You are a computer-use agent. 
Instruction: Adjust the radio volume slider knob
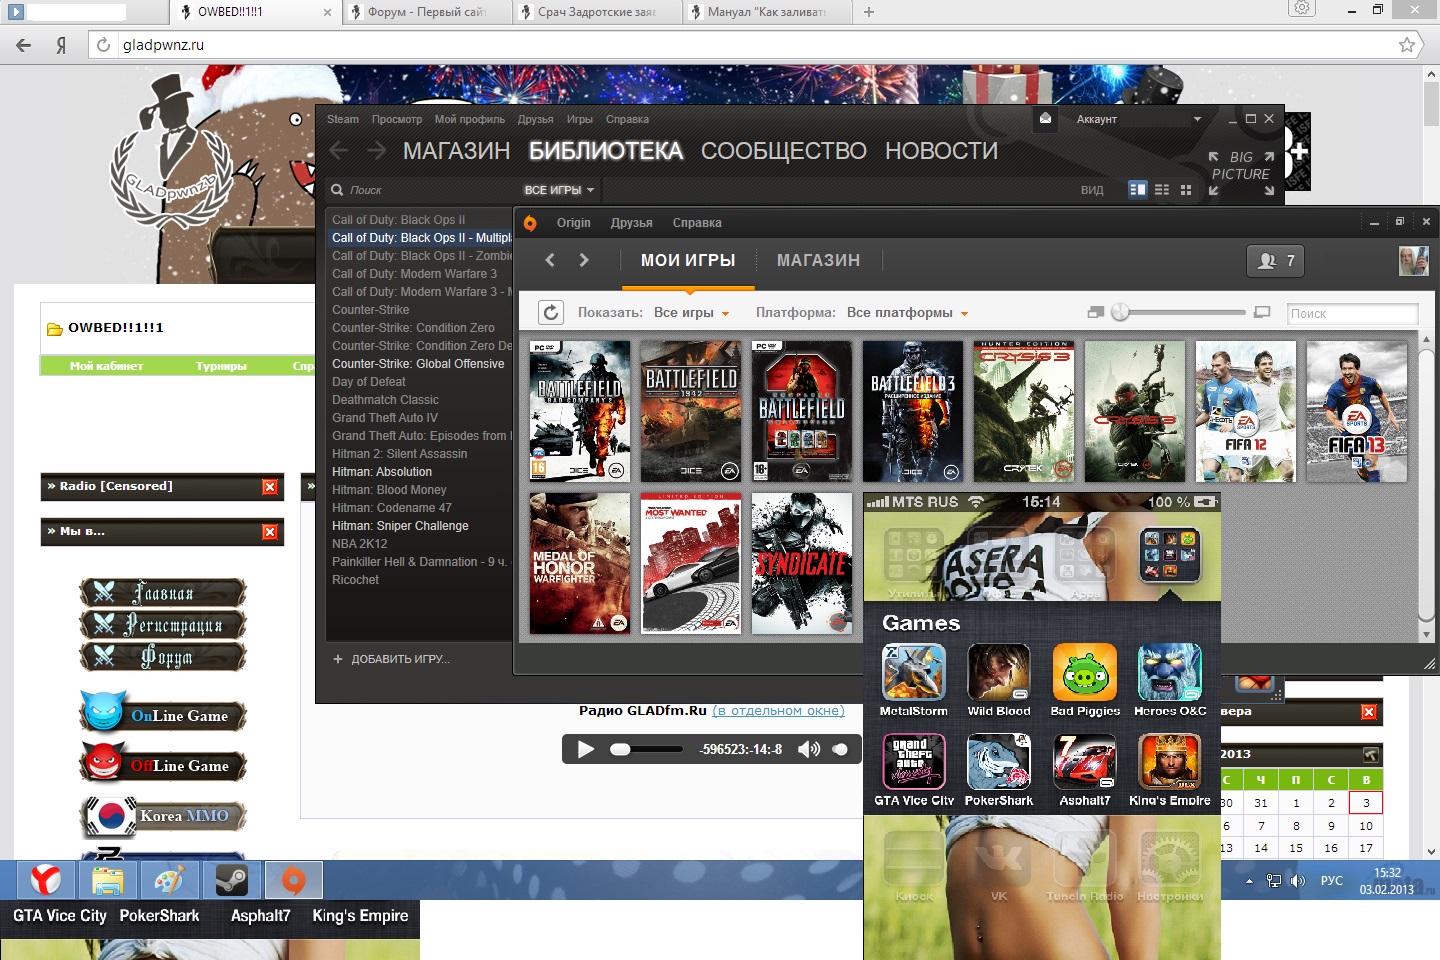click(840, 749)
